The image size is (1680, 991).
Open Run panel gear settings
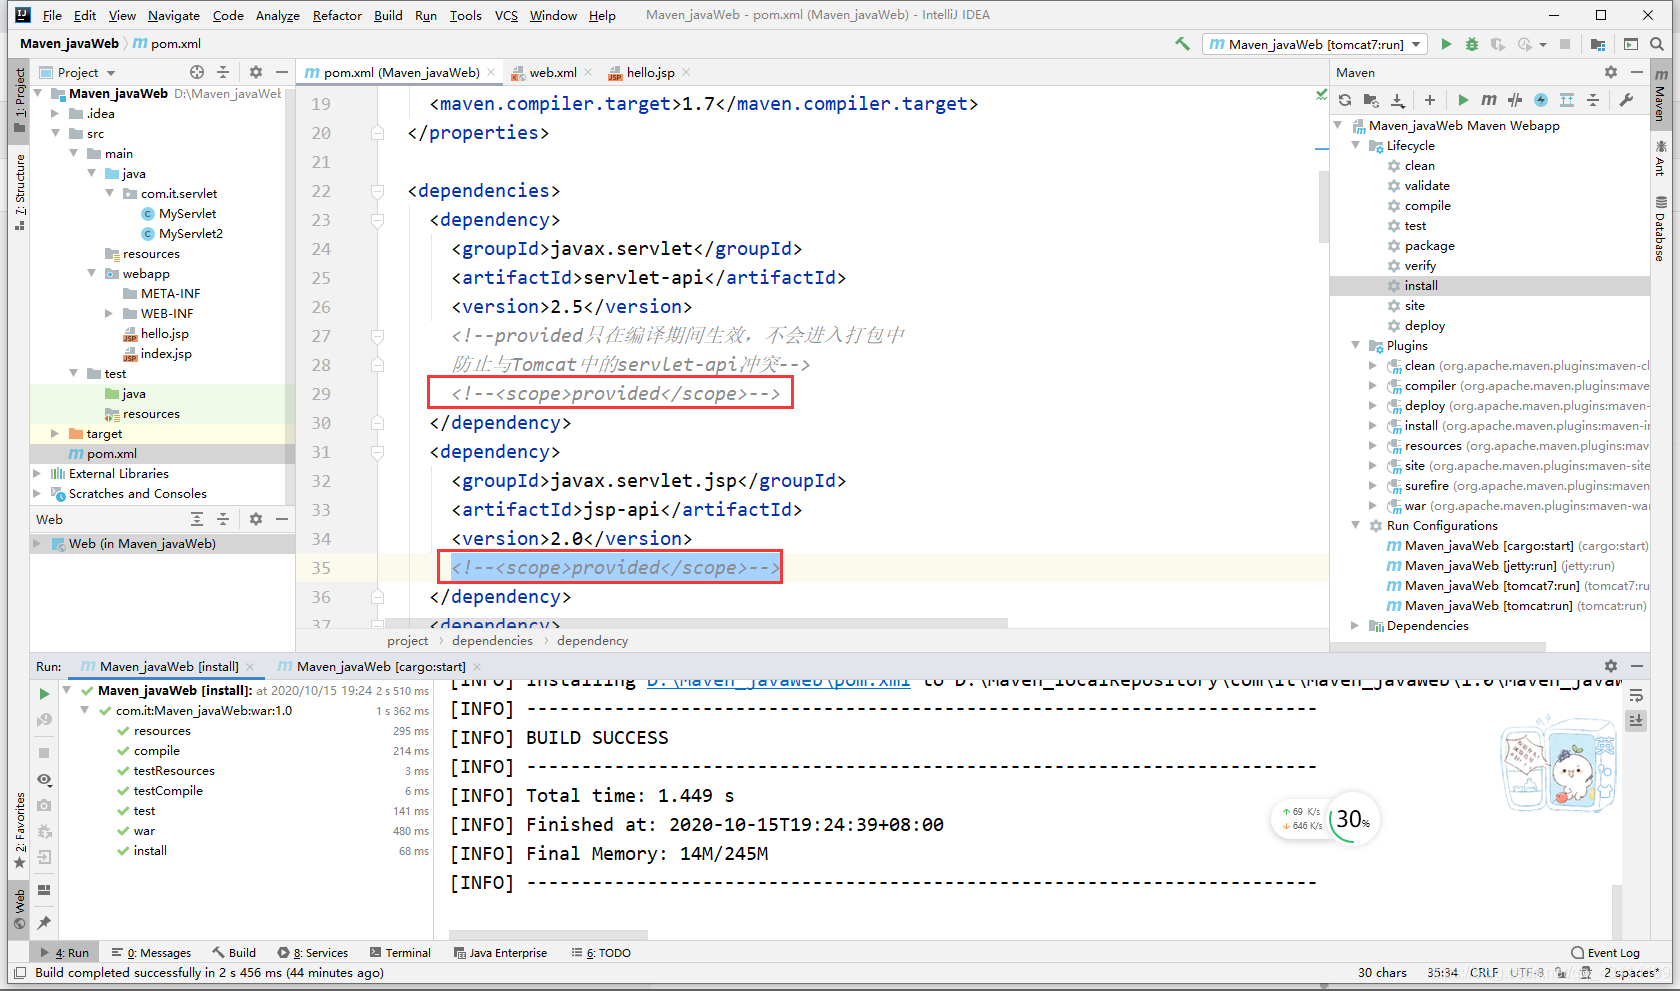point(1611,666)
